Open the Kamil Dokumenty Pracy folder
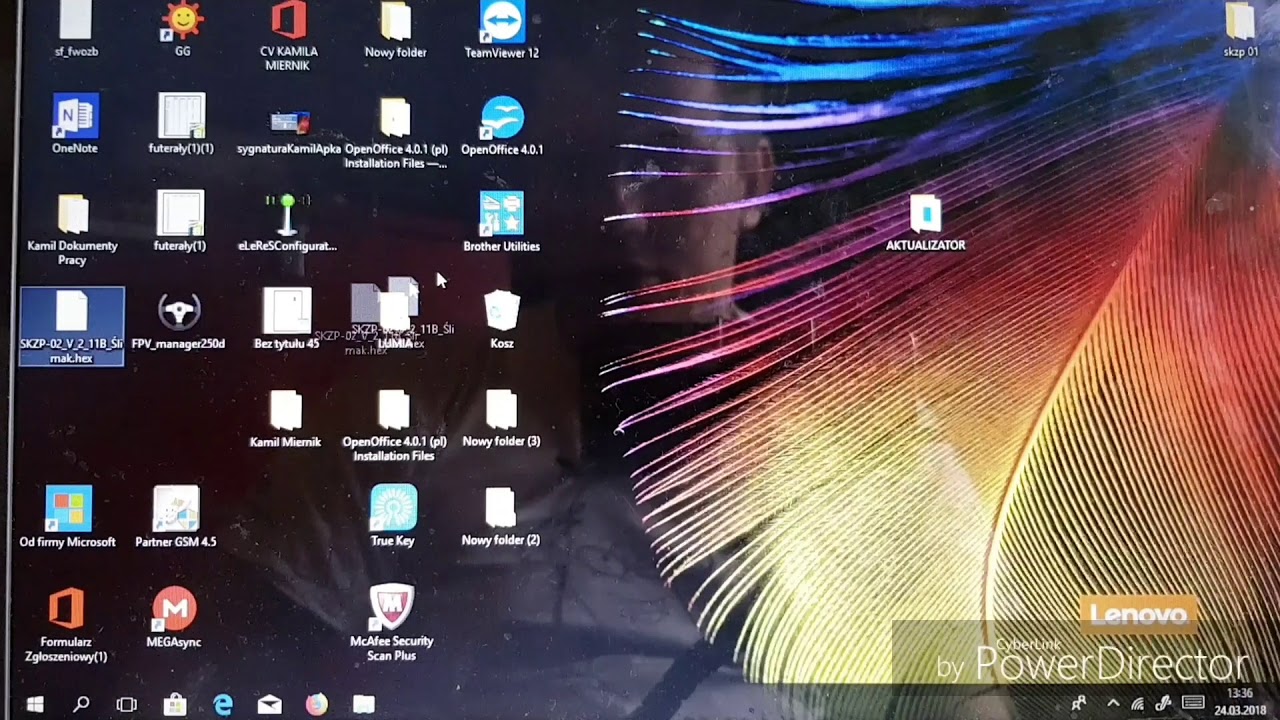Image resolution: width=1280 pixels, height=720 pixels. 72,230
